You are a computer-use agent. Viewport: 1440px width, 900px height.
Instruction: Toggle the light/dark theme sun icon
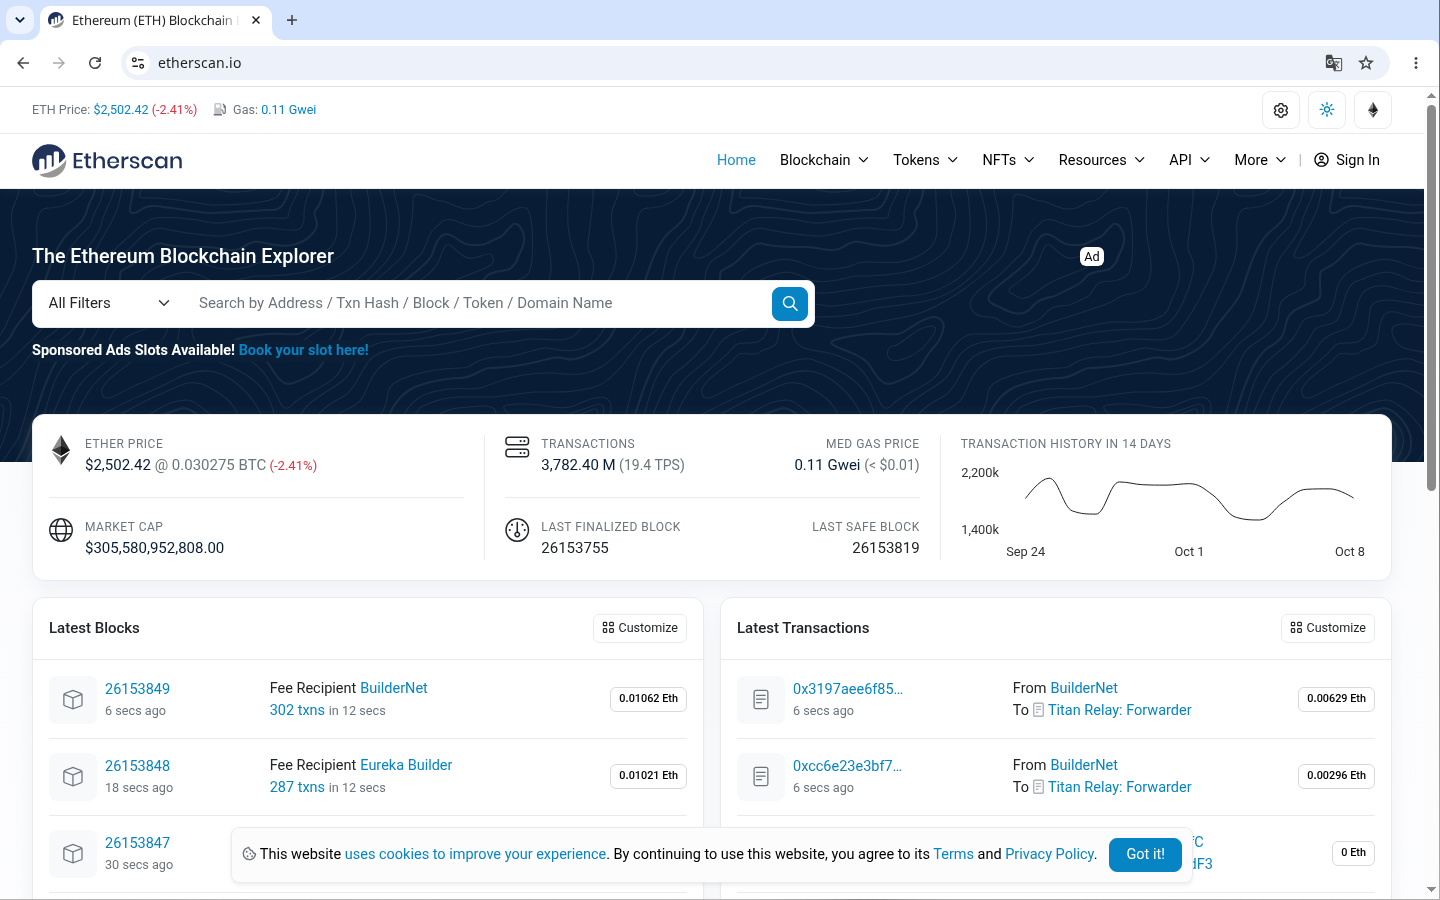[x=1327, y=110]
